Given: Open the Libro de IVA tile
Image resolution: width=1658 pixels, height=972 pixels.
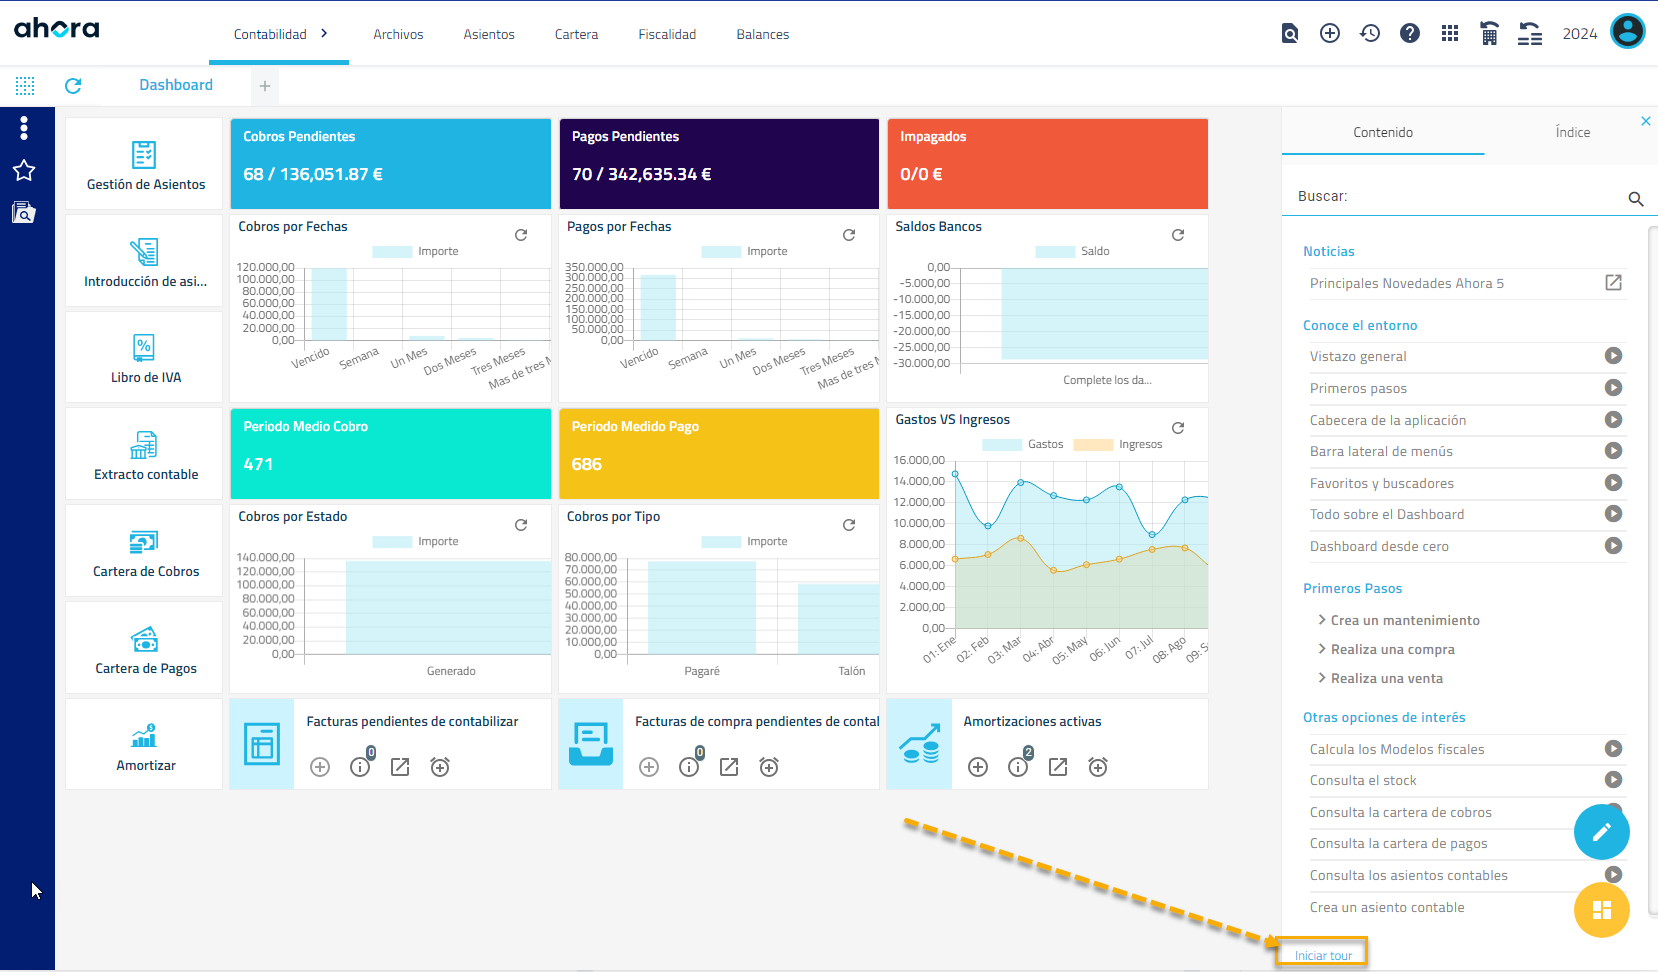Looking at the screenshot, I should coord(145,358).
